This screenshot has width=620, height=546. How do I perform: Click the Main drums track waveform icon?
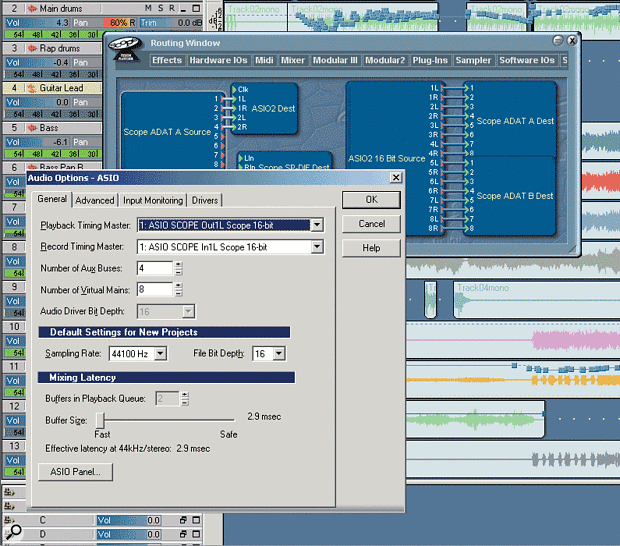point(32,8)
